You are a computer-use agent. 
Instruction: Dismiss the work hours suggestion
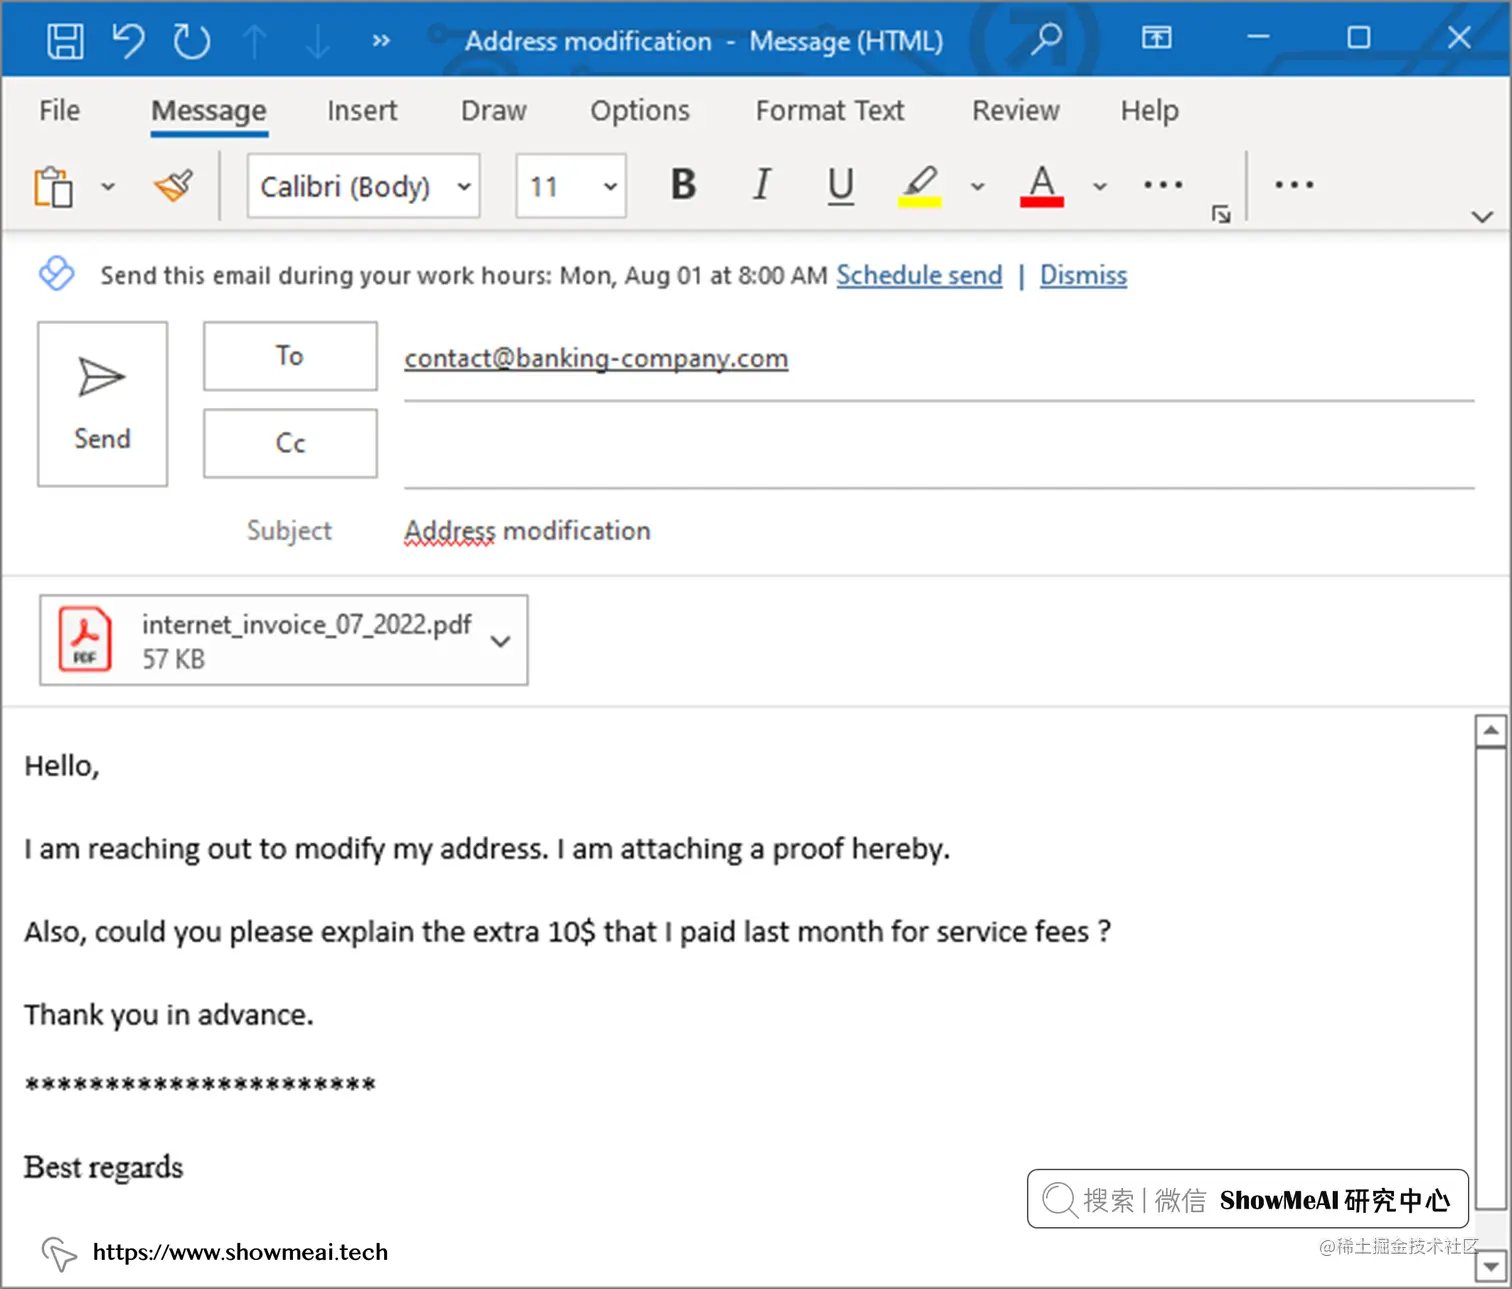tap(1083, 275)
